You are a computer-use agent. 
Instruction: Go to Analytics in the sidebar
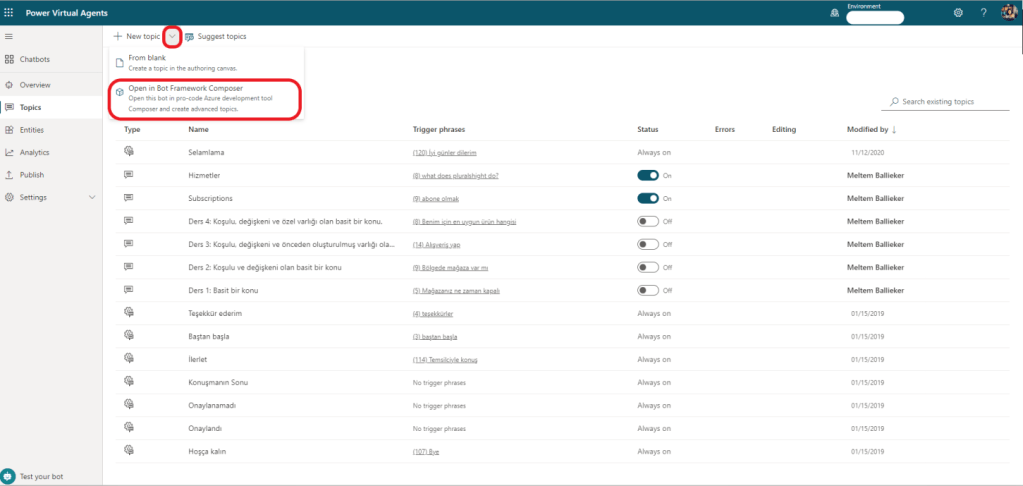(33, 152)
